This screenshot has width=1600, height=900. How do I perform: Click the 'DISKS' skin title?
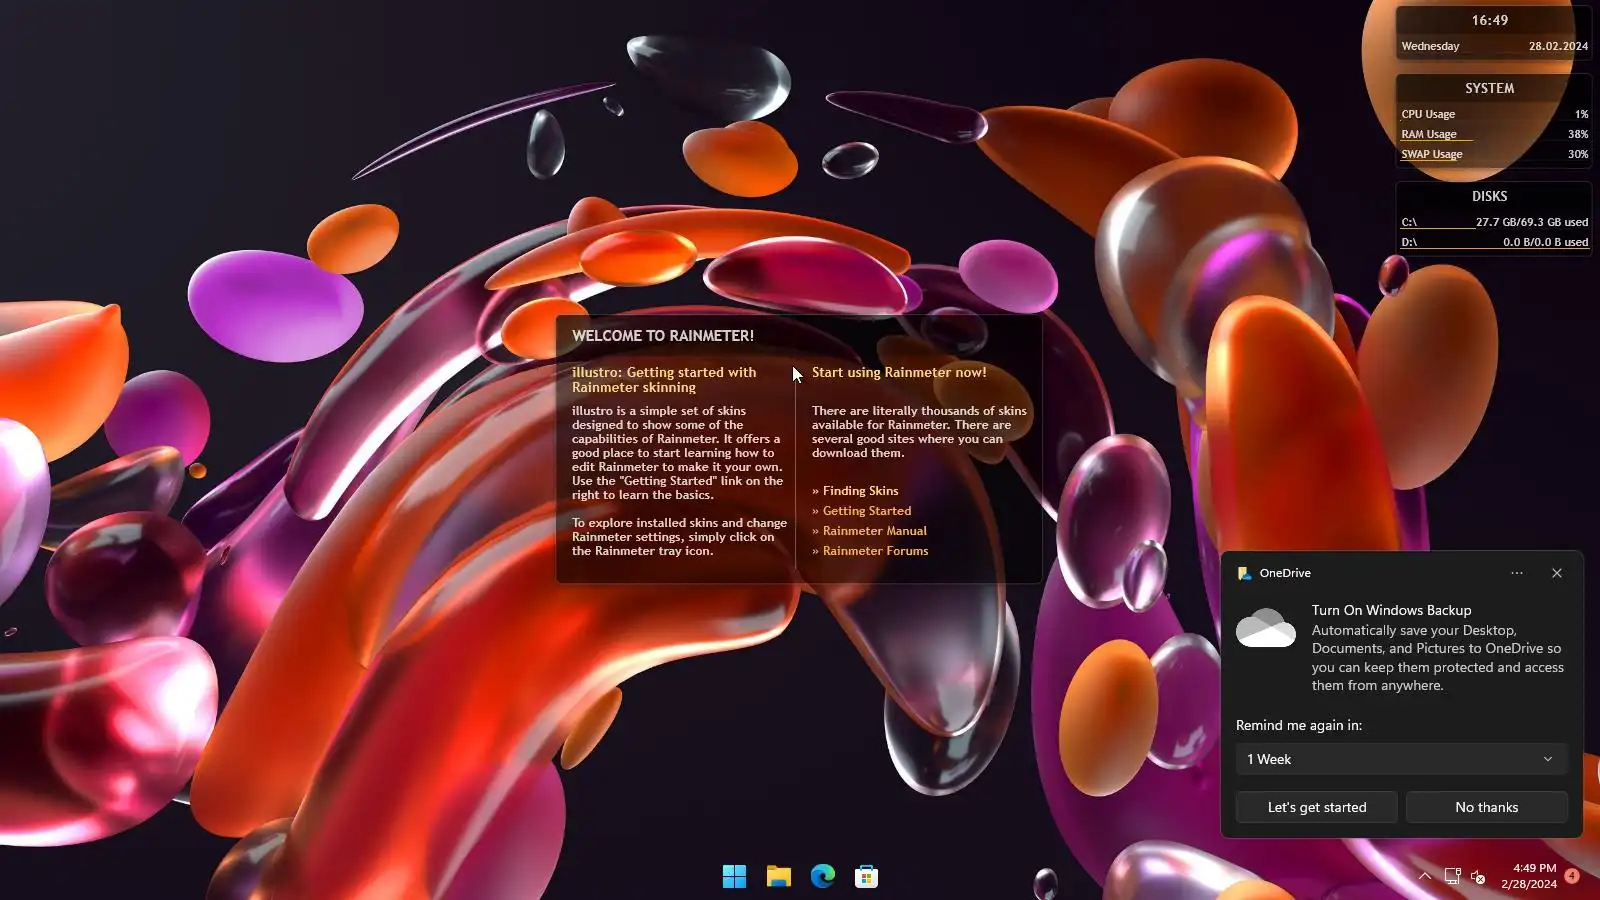click(1490, 196)
